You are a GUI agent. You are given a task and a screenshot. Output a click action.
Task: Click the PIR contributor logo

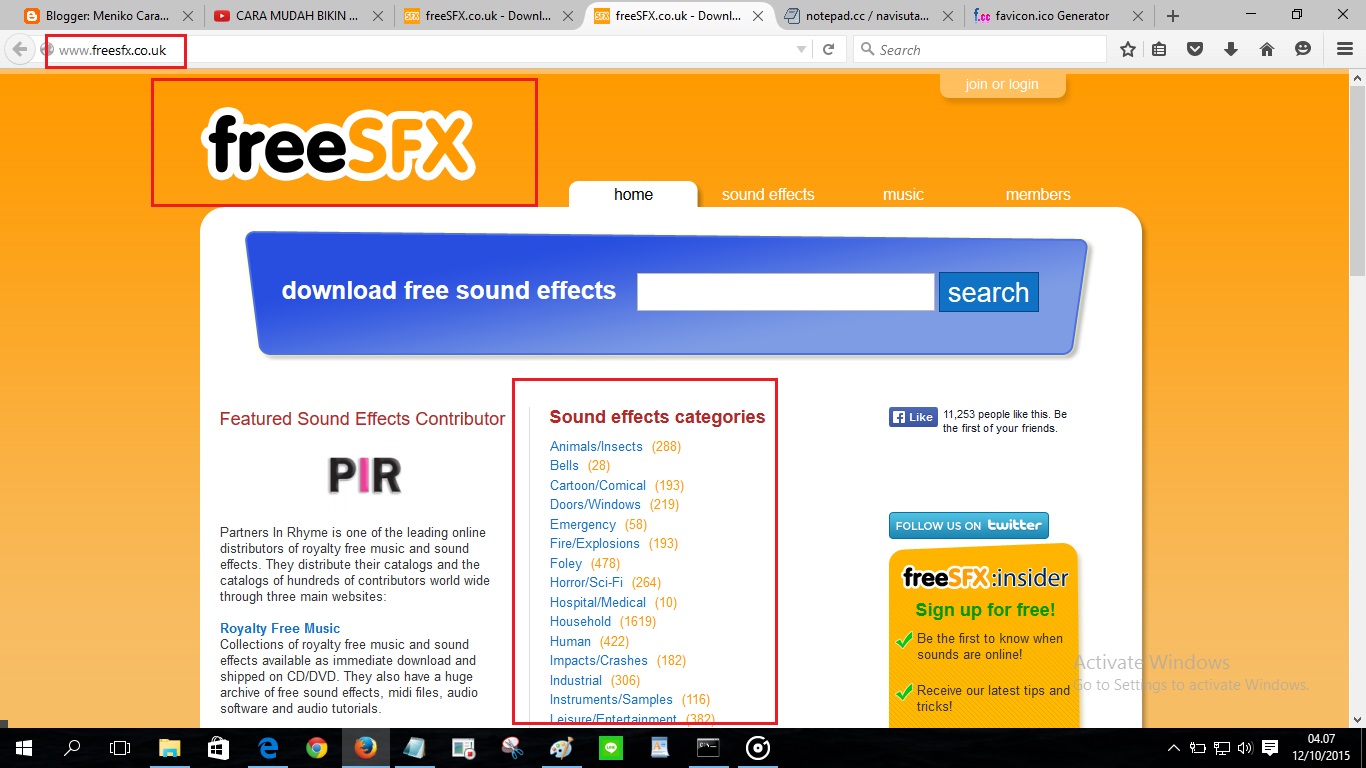point(364,476)
